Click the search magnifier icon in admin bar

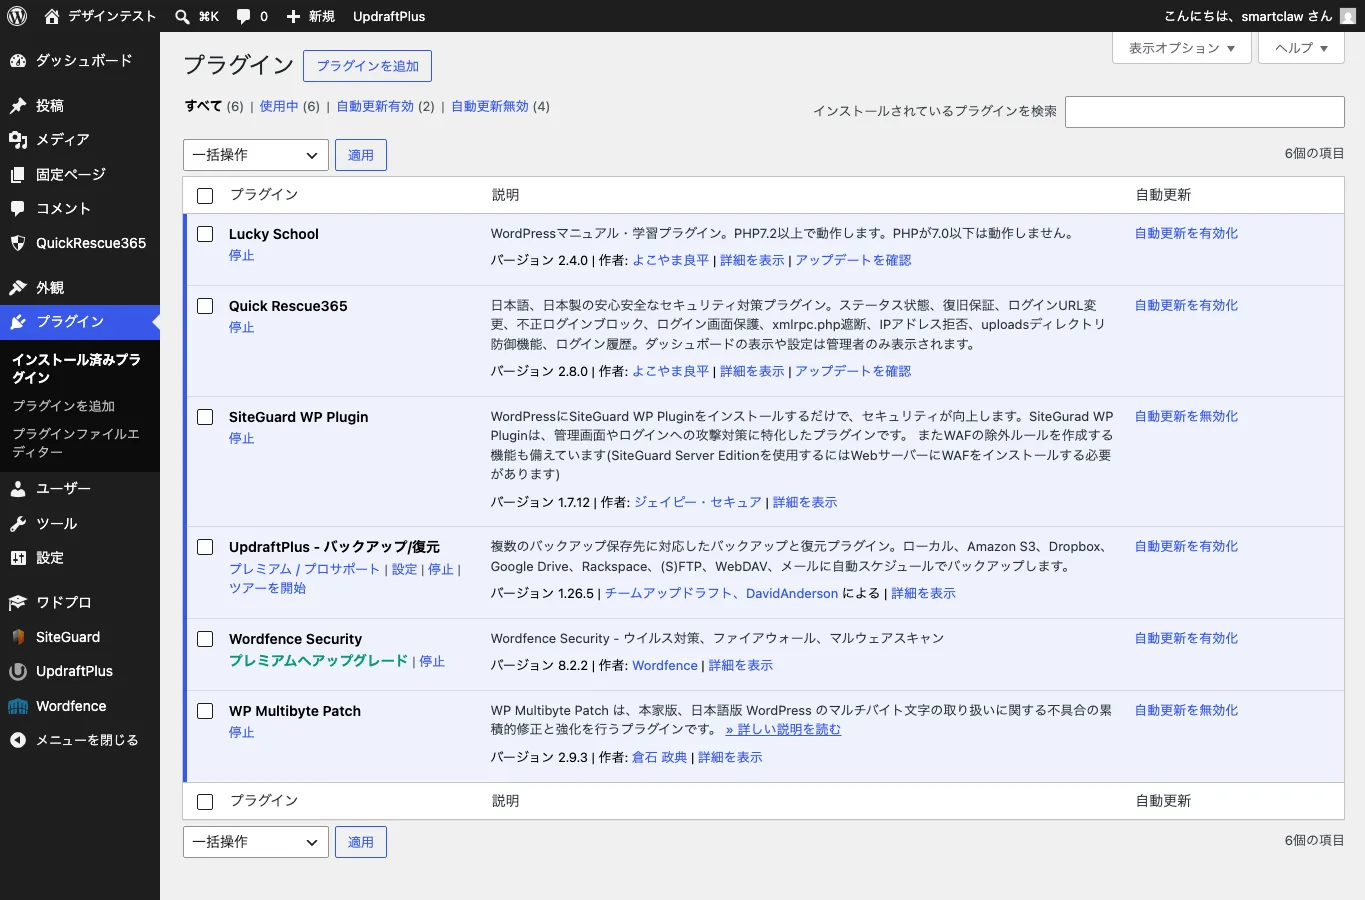(x=182, y=16)
